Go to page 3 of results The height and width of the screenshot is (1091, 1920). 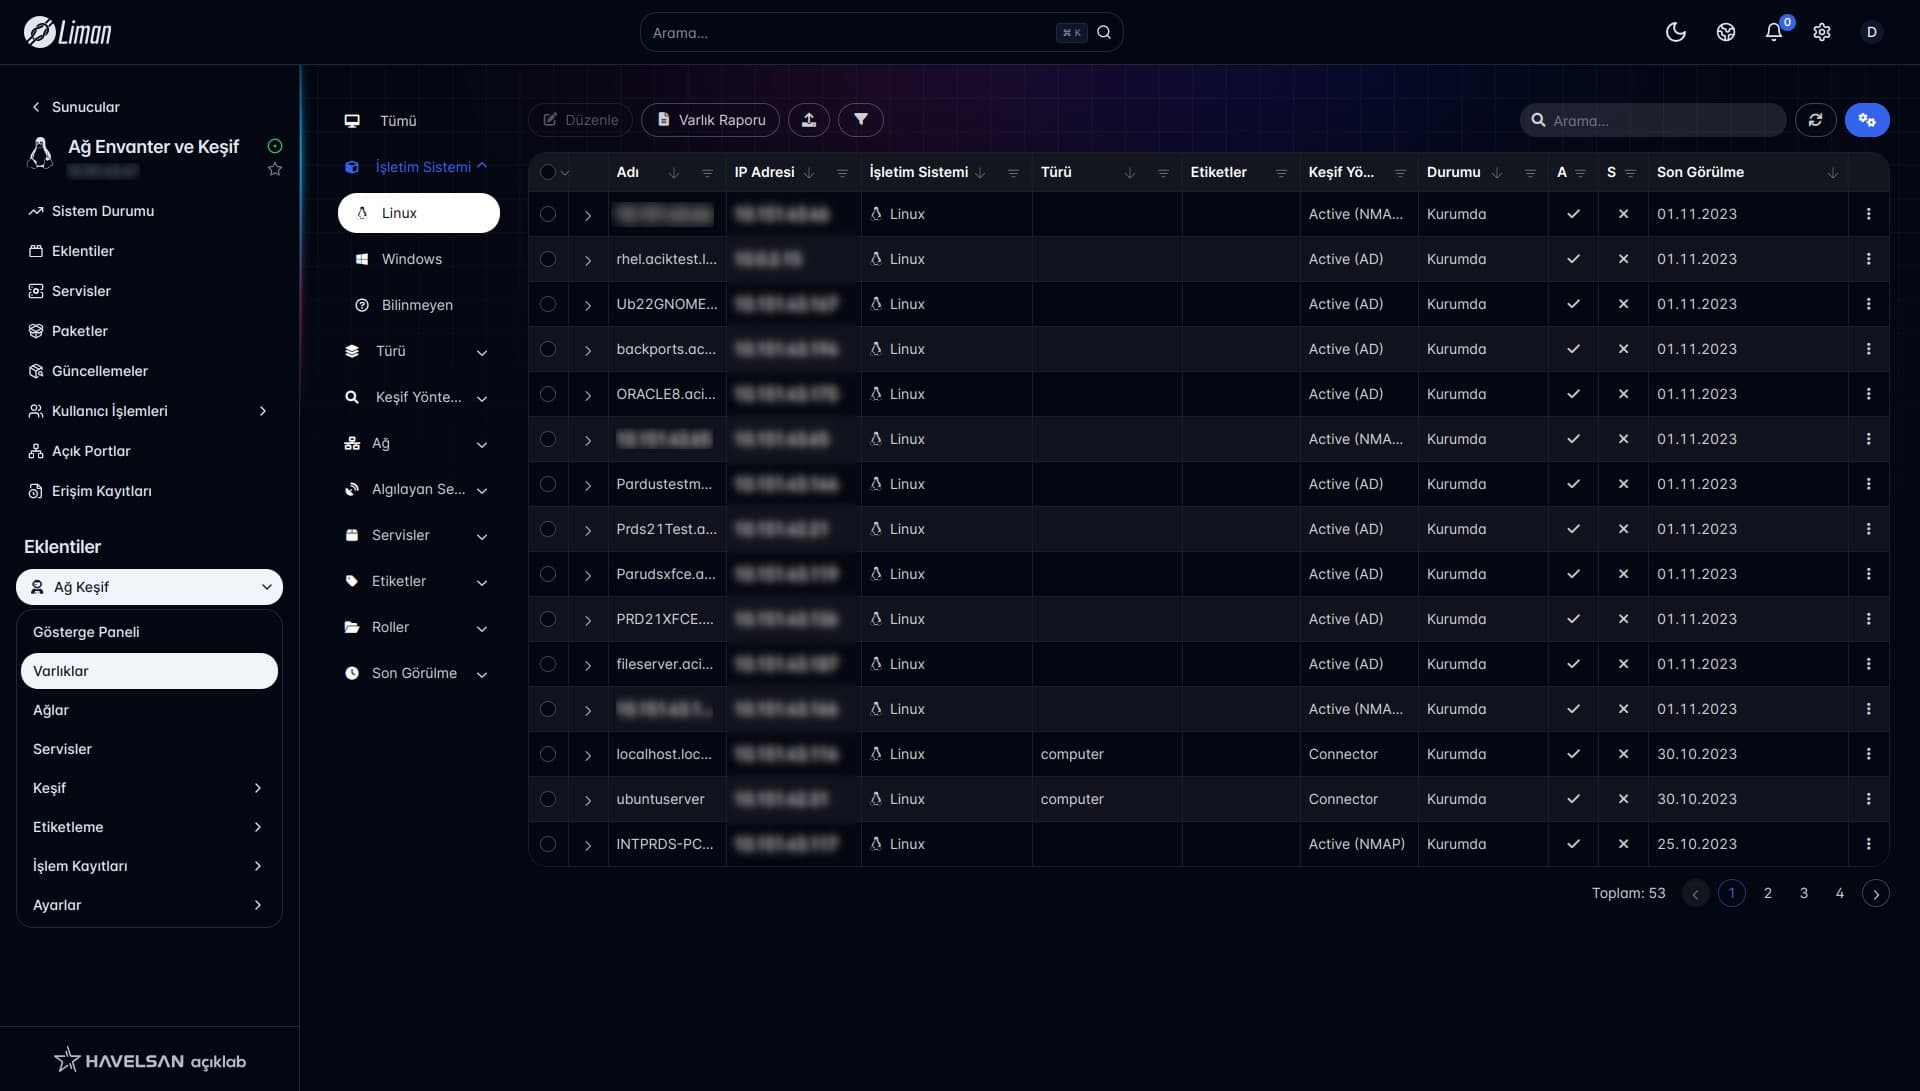pos(1803,893)
